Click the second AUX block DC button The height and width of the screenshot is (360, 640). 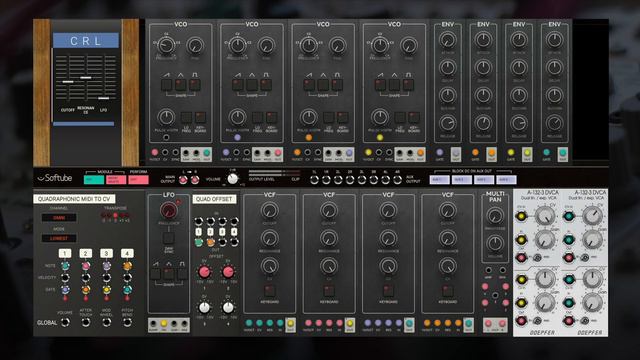(x=462, y=180)
